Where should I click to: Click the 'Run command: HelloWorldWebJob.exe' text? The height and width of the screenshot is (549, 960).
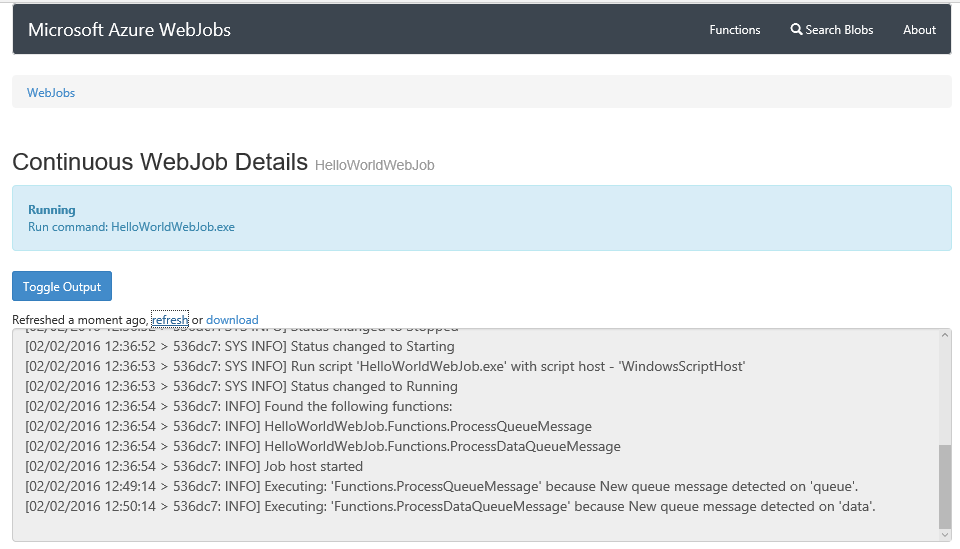131,227
